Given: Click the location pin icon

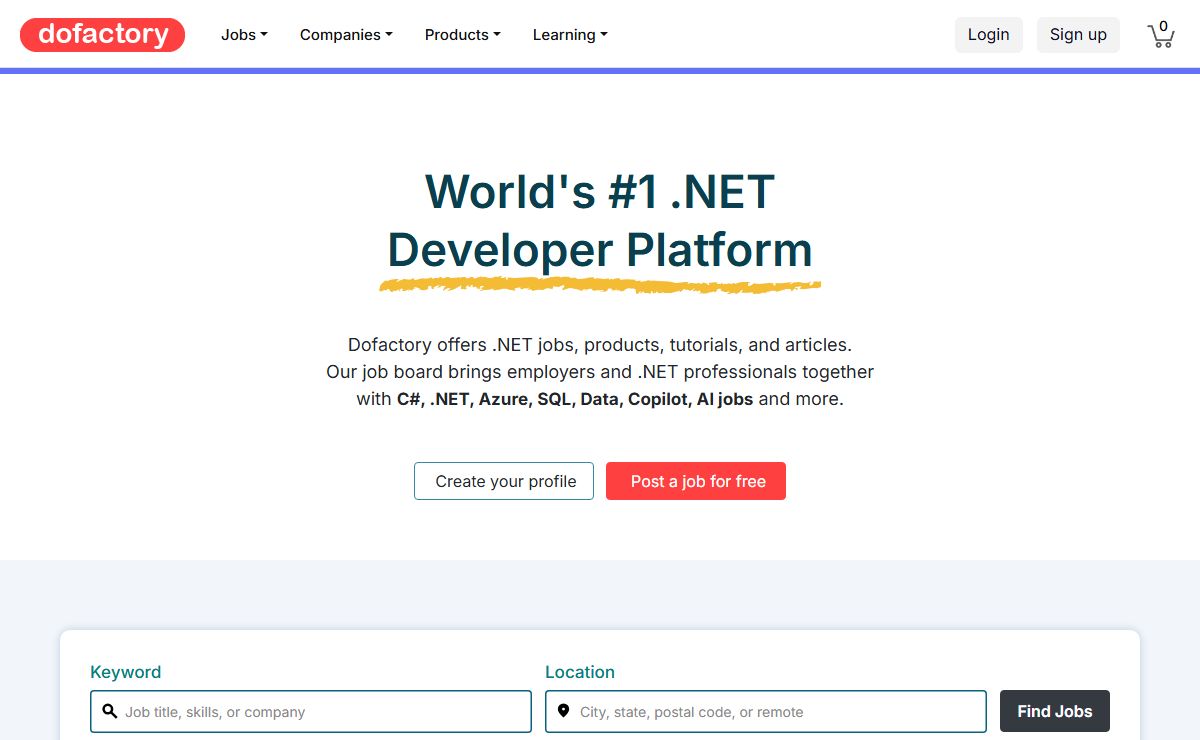Looking at the screenshot, I should tap(563, 711).
